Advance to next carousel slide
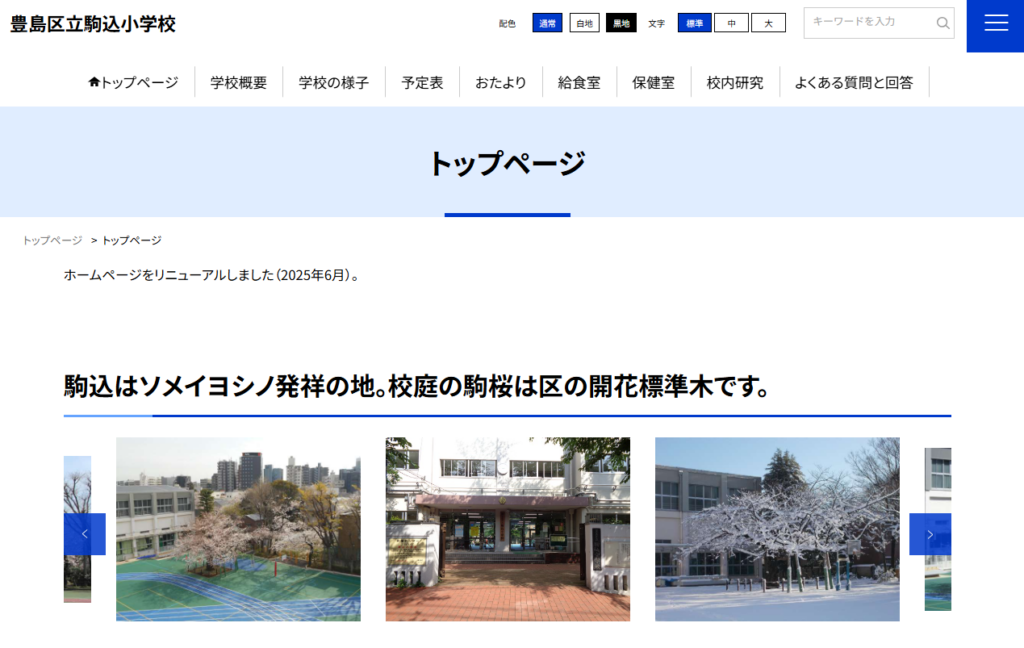 pyautogui.click(x=930, y=534)
